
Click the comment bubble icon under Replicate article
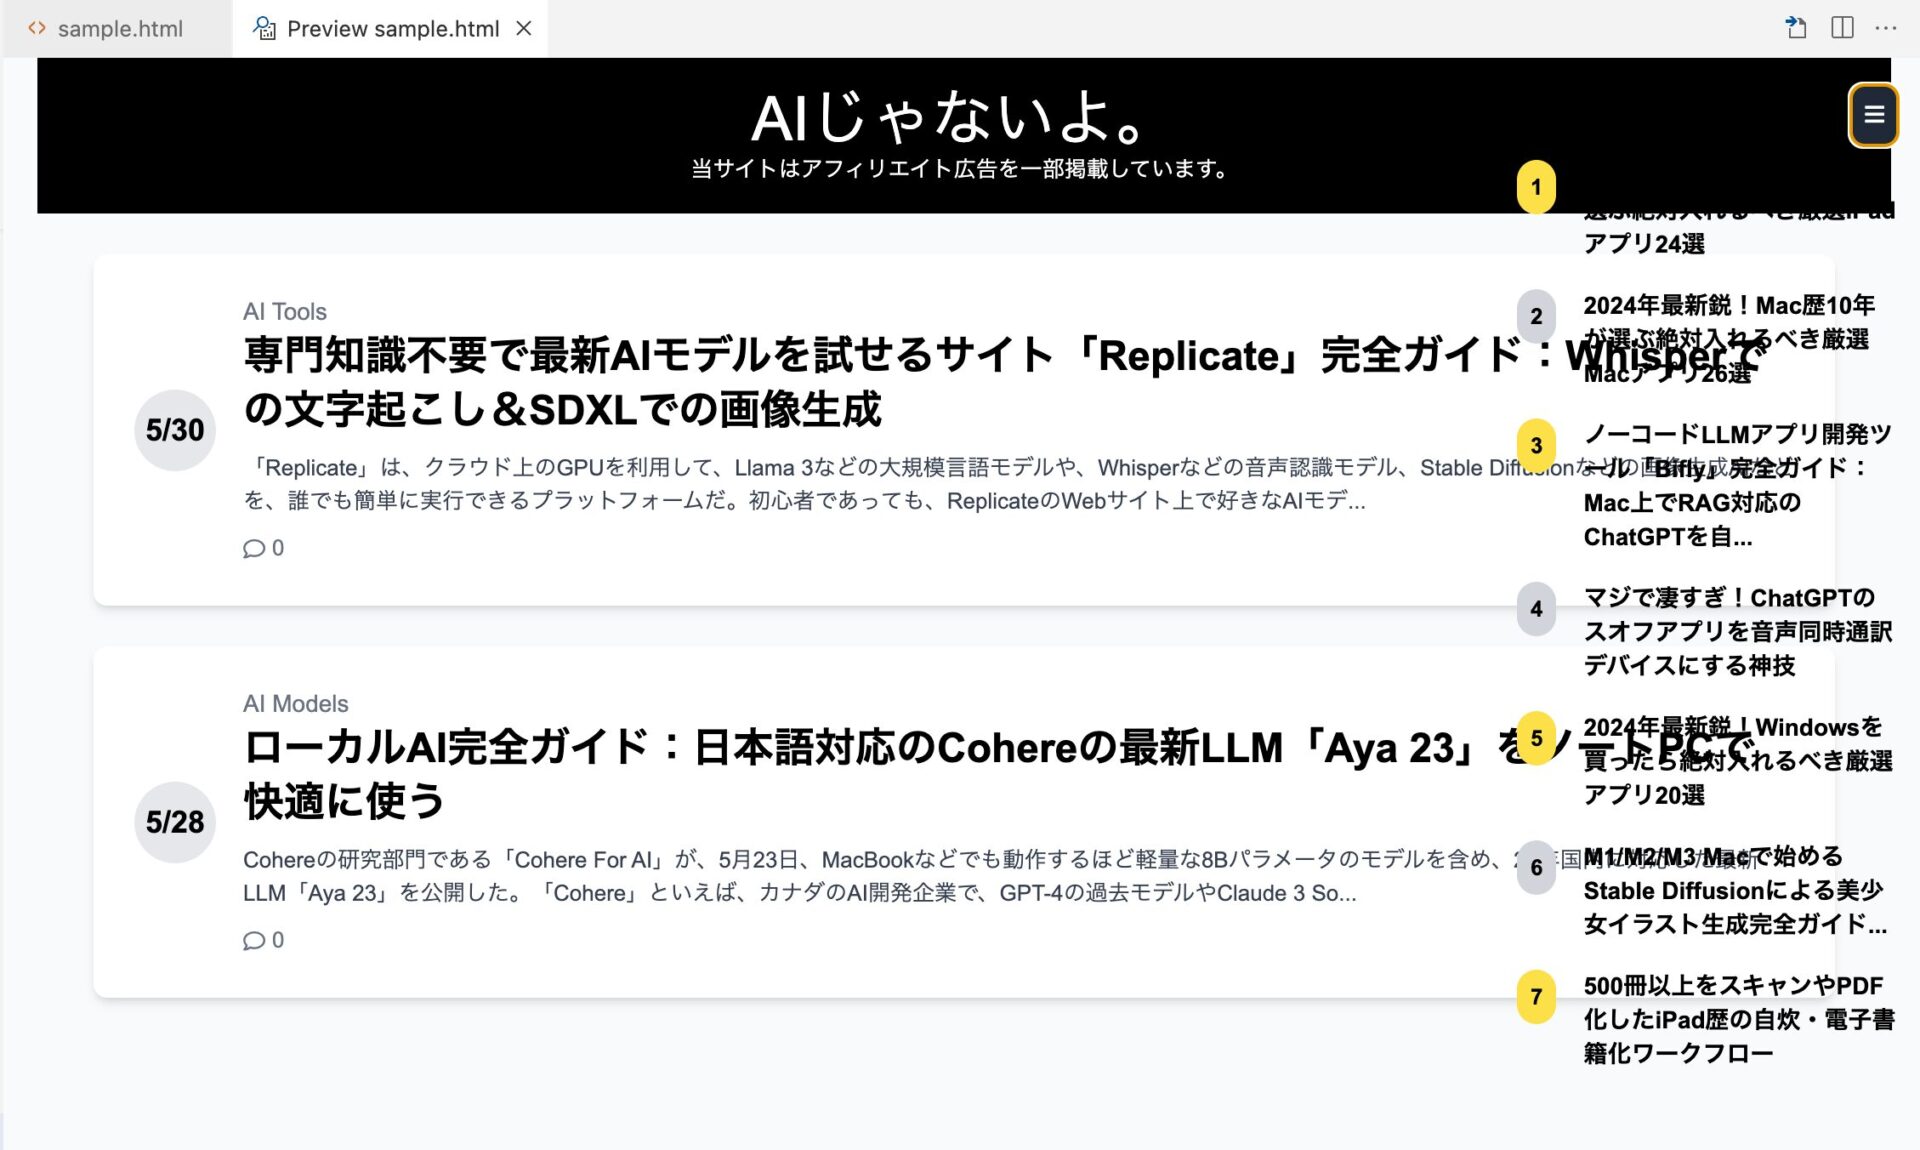coord(254,549)
